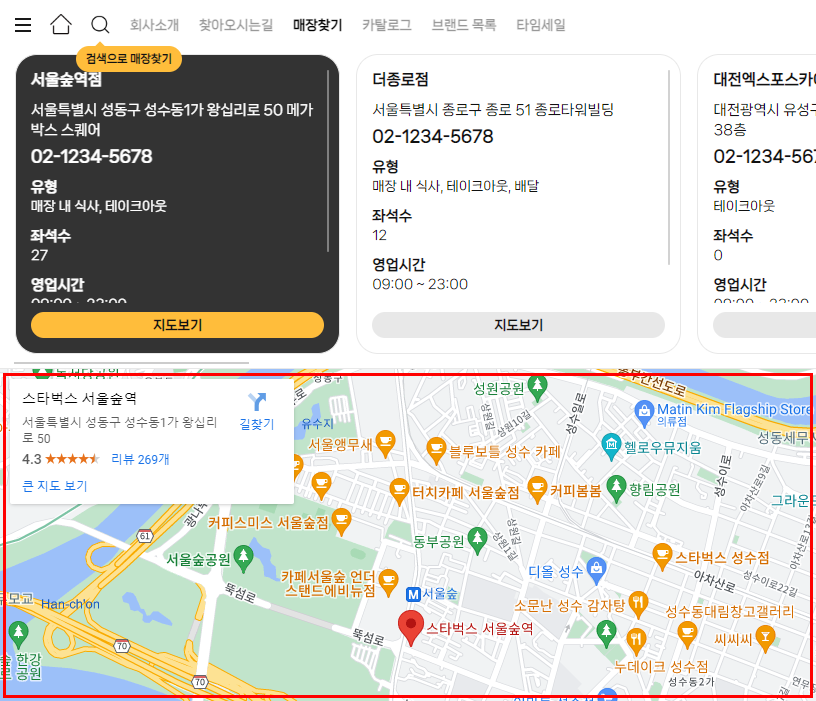Open 큰 지도 보기 link
Screen dimensions: 816x701
pyautogui.click(x=55, y=486)
